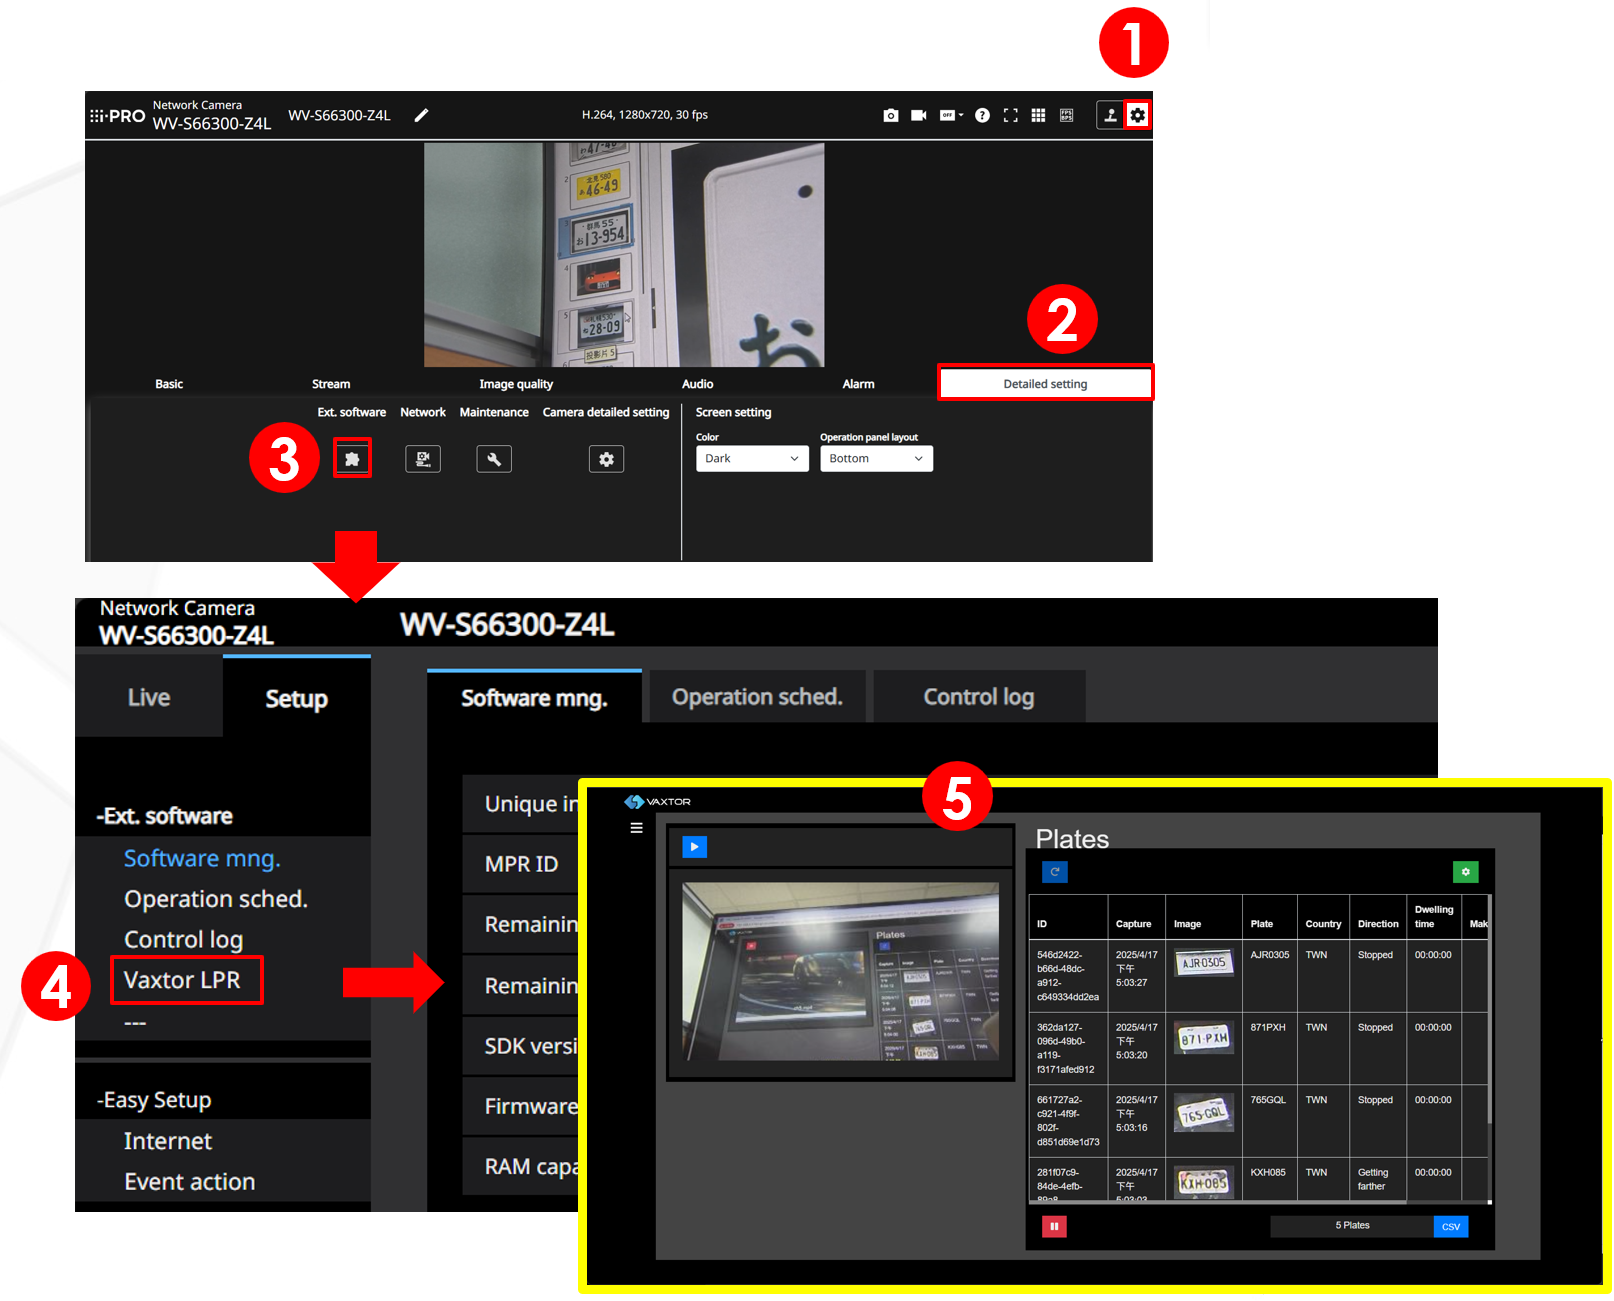Show FPS/BPS information overlay icon
Viewport: 1614px width, 1301px height.
1067,116
